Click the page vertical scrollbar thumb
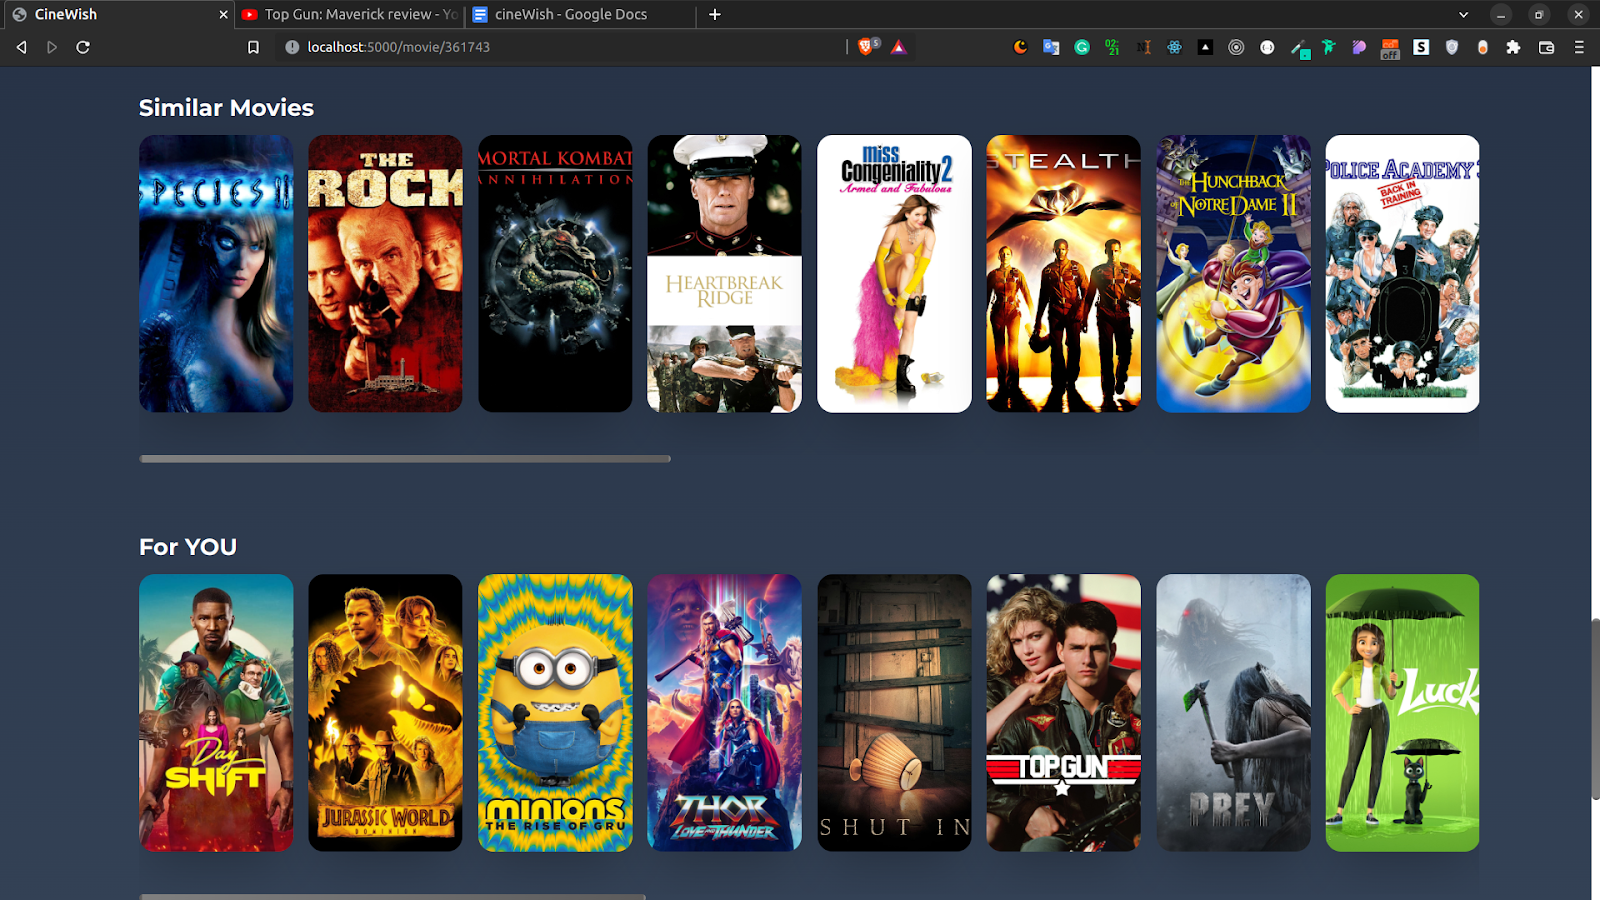This screenshot has height=900, width=1600. point(1595,709)
